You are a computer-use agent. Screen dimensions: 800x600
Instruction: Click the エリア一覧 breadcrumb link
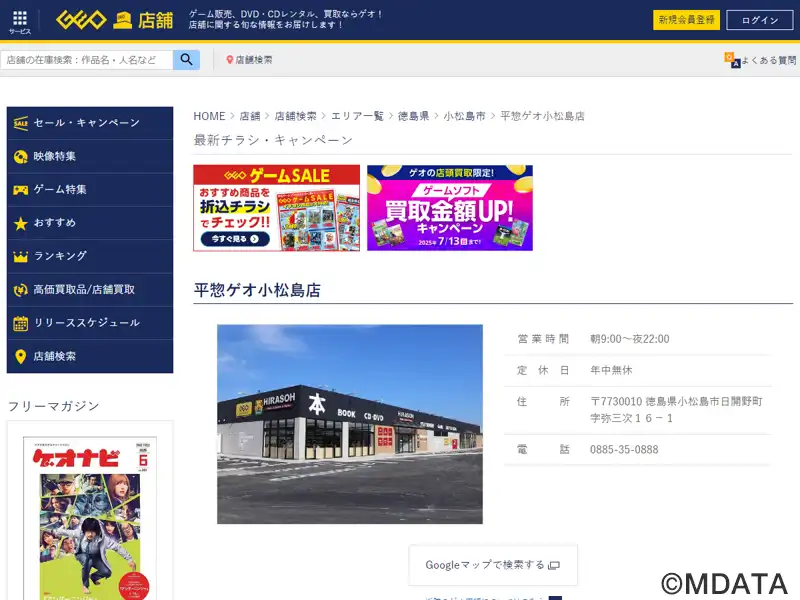tap(357, 116)
